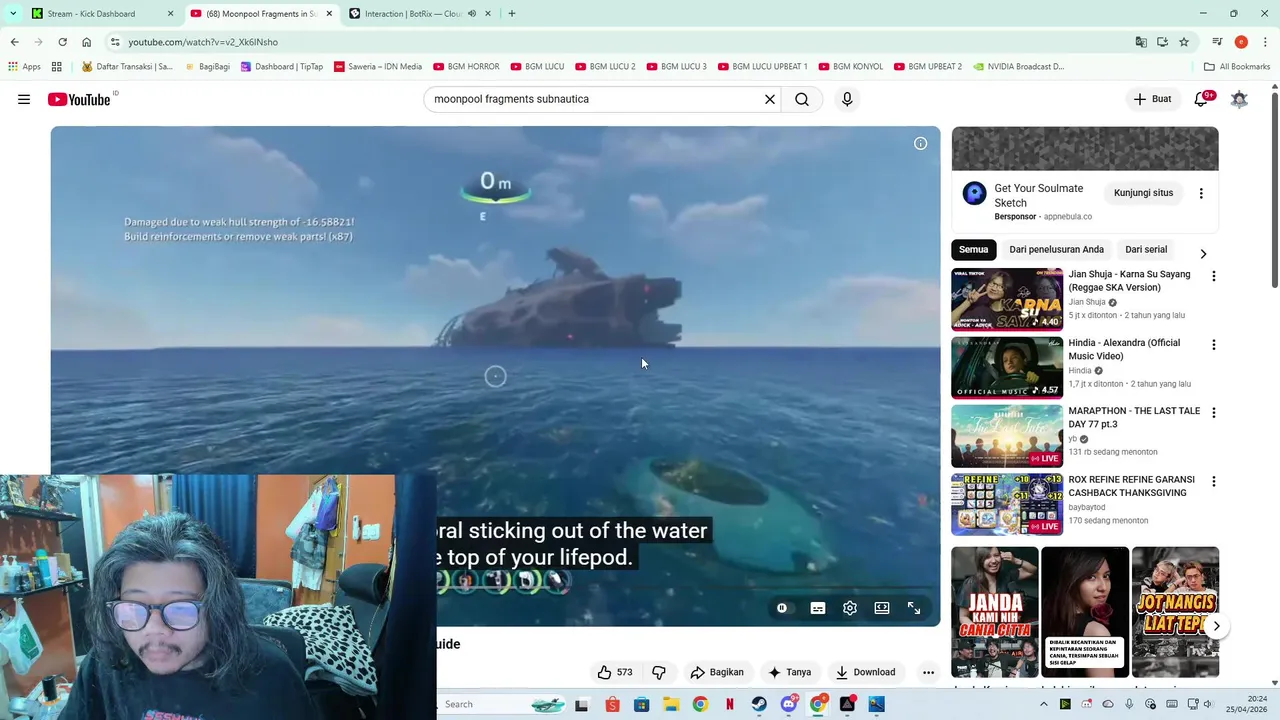
Task: Open the JANDA KAMI NIH Shorts thumbnail
Action: point(994,612)
